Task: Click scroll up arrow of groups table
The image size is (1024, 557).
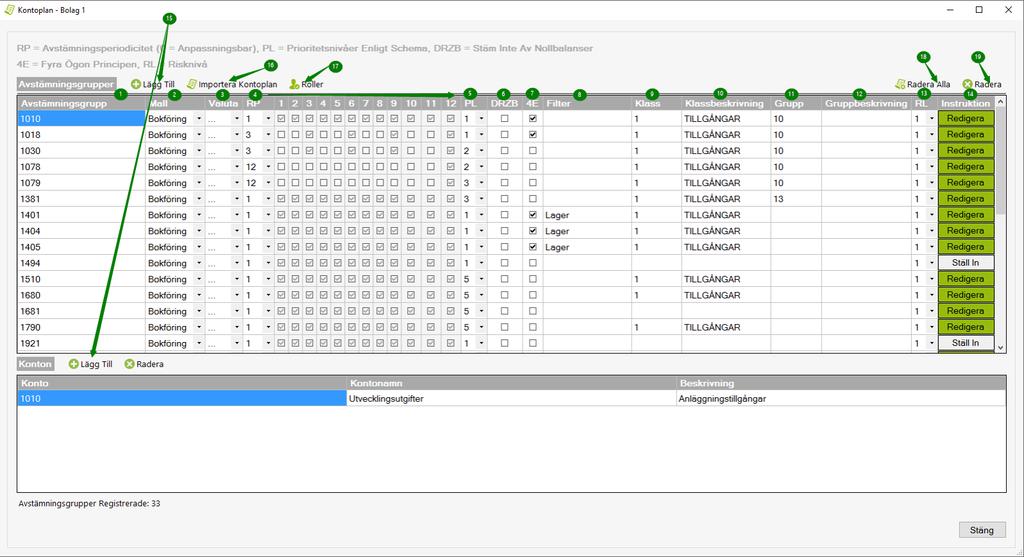Action: 1000,102
